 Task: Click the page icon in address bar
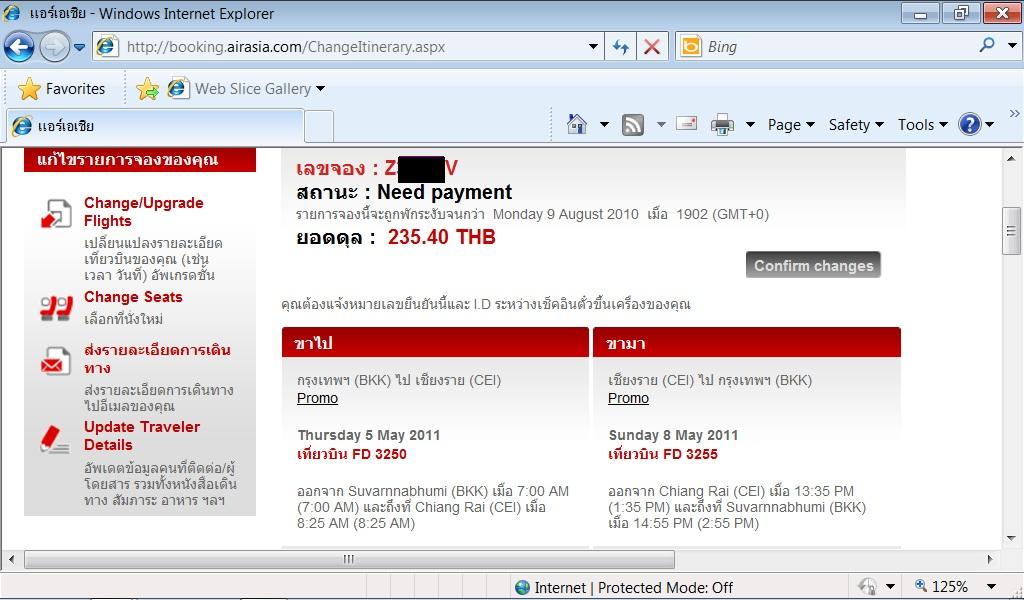click(x=107, y=46)
